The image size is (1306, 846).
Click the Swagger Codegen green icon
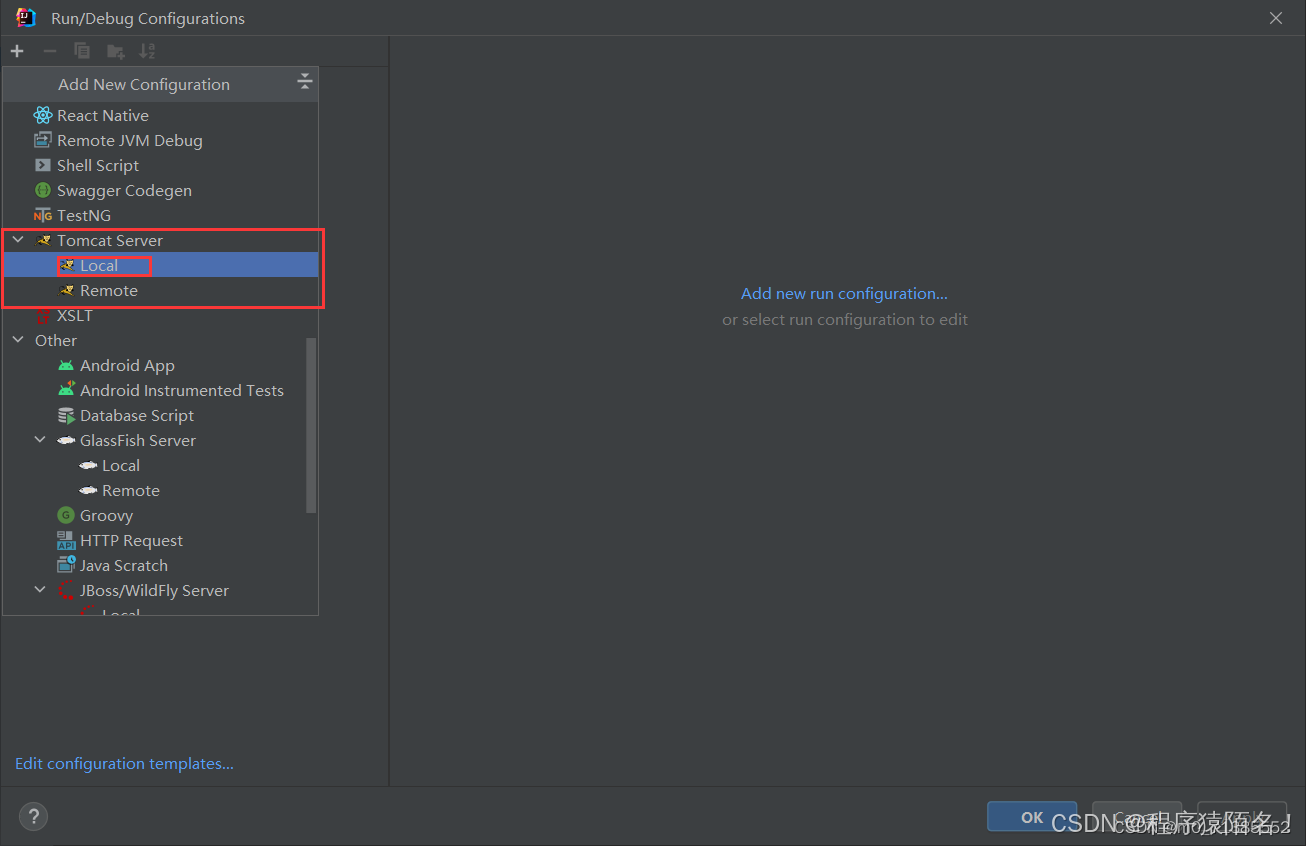click(42, 190)
